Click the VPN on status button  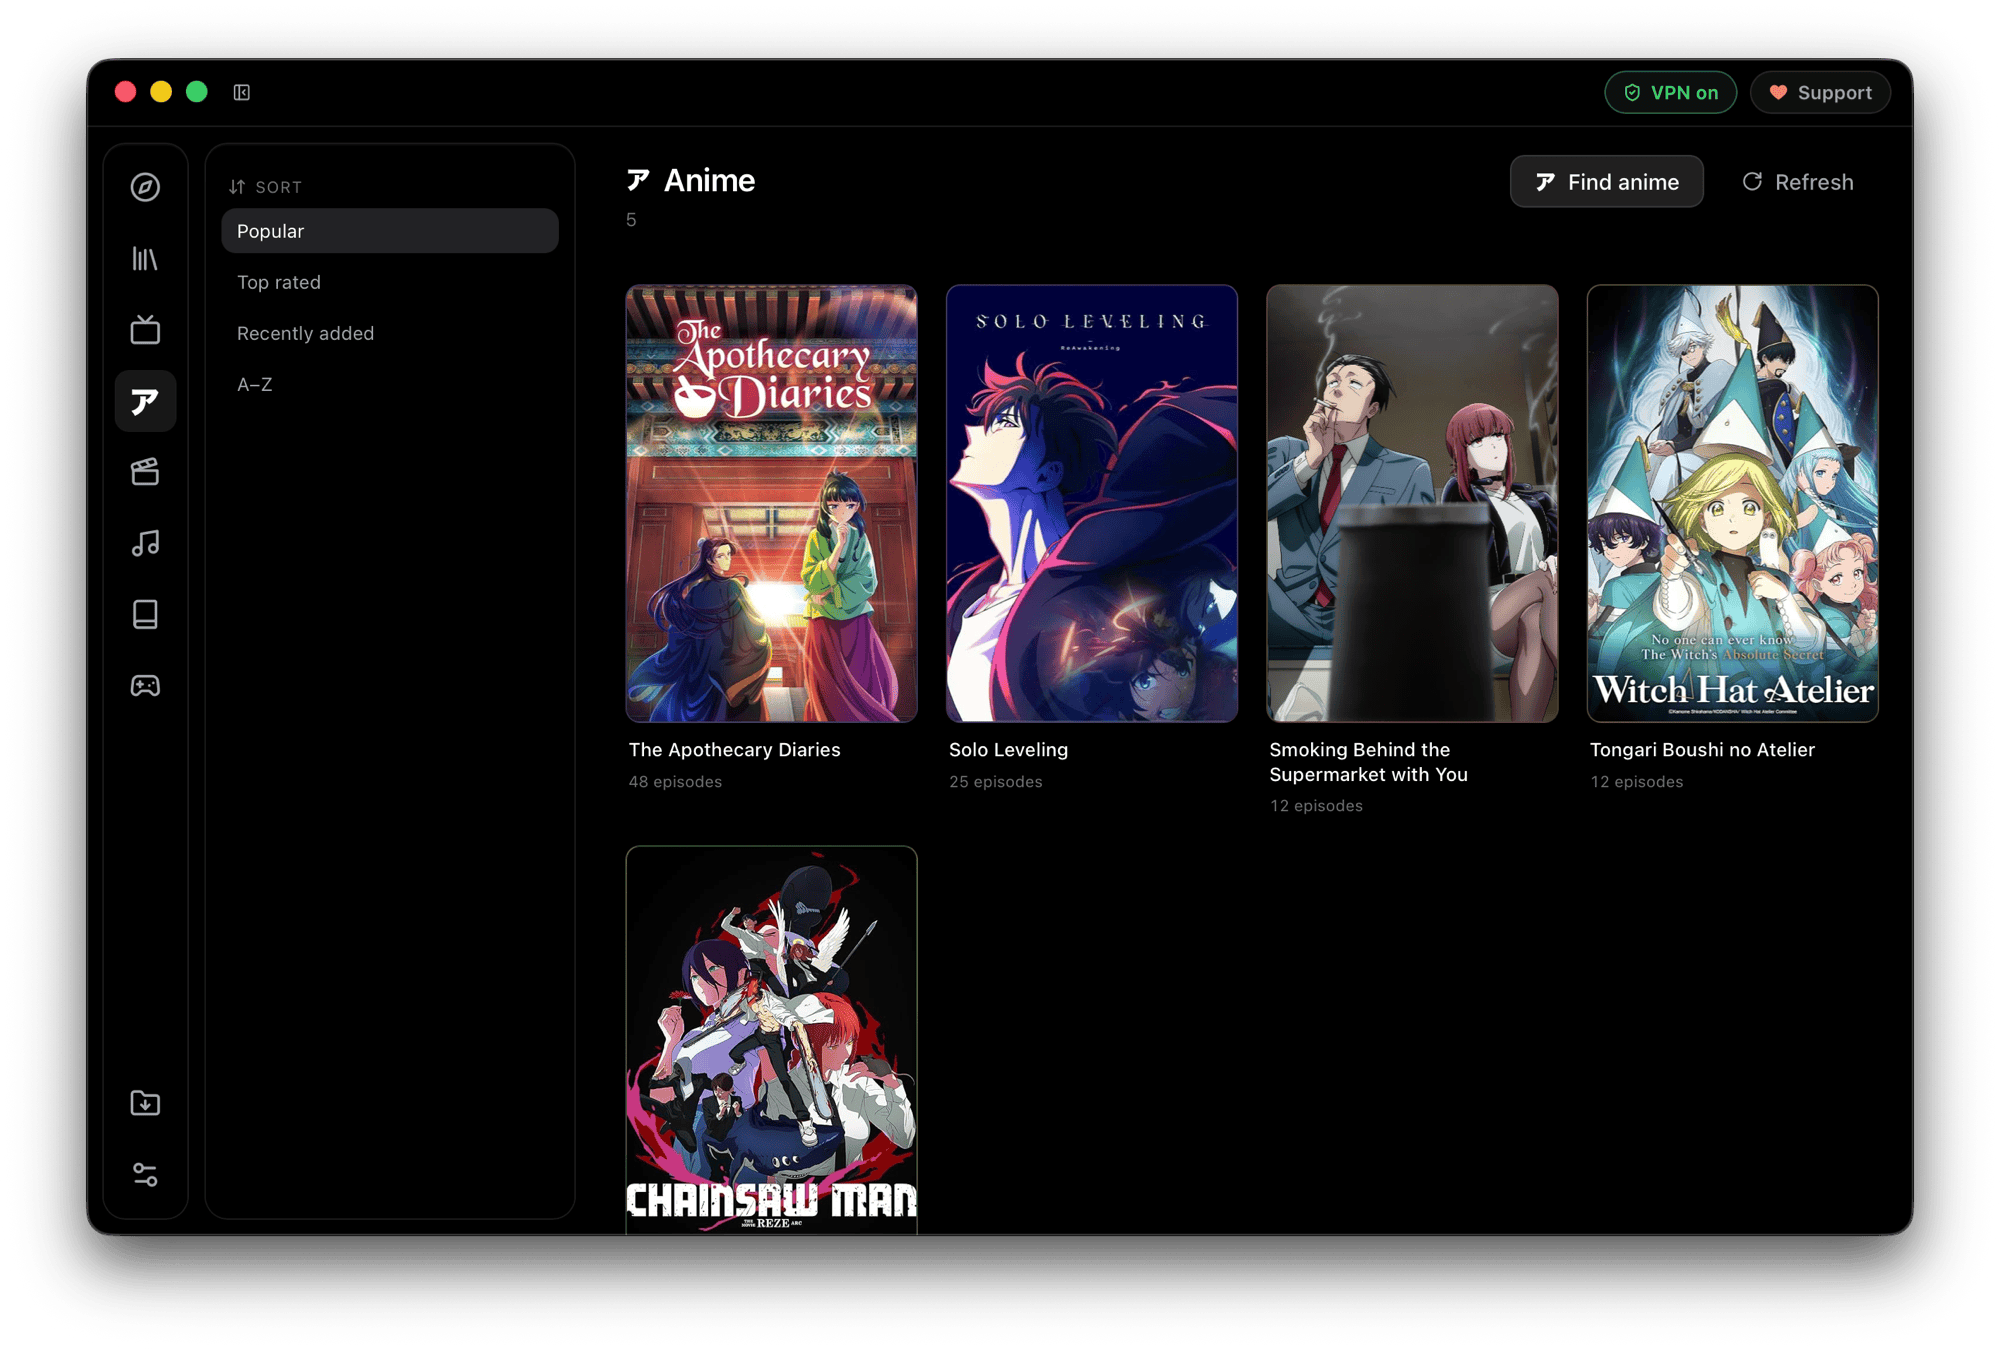1670,92
